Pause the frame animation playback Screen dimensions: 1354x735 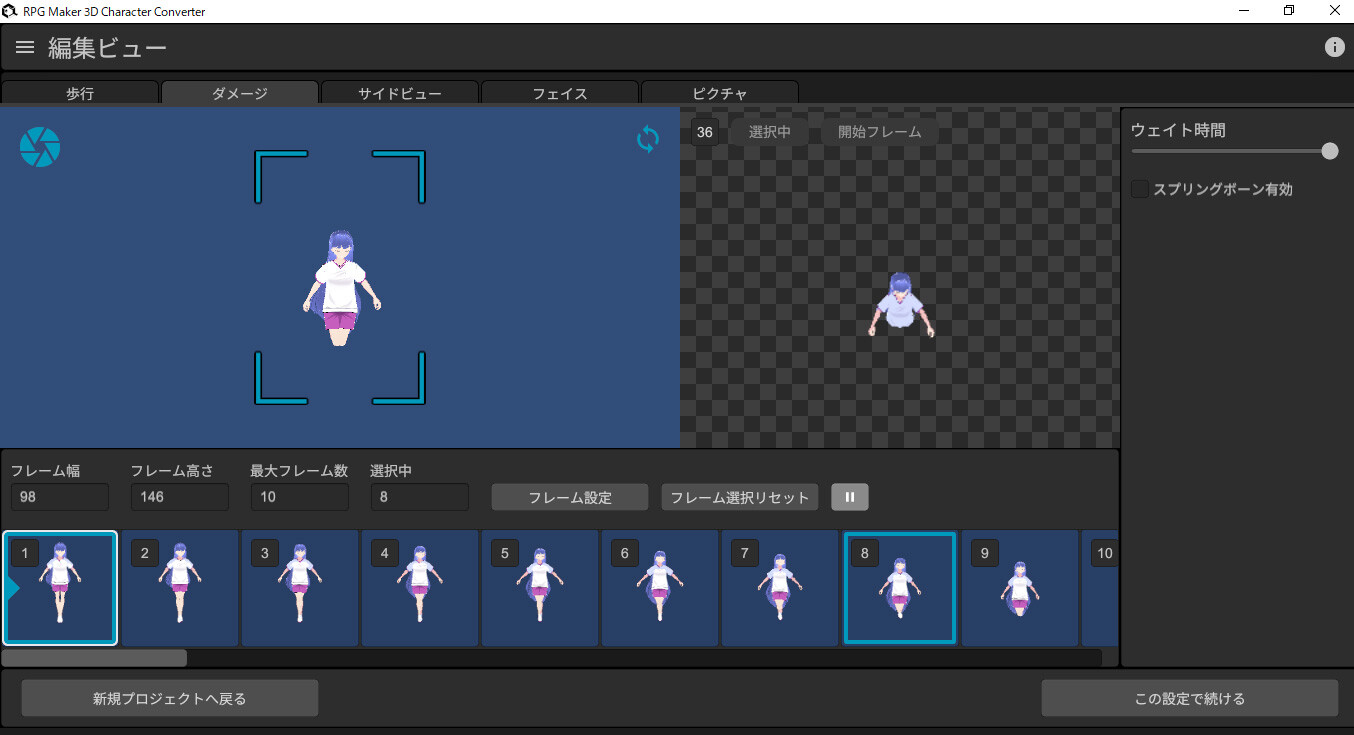[x=849, y=497]
